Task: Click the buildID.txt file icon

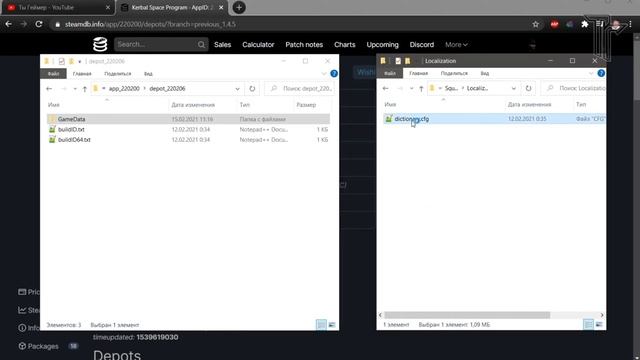Action: pyautogui.click(x=52, y=129)
